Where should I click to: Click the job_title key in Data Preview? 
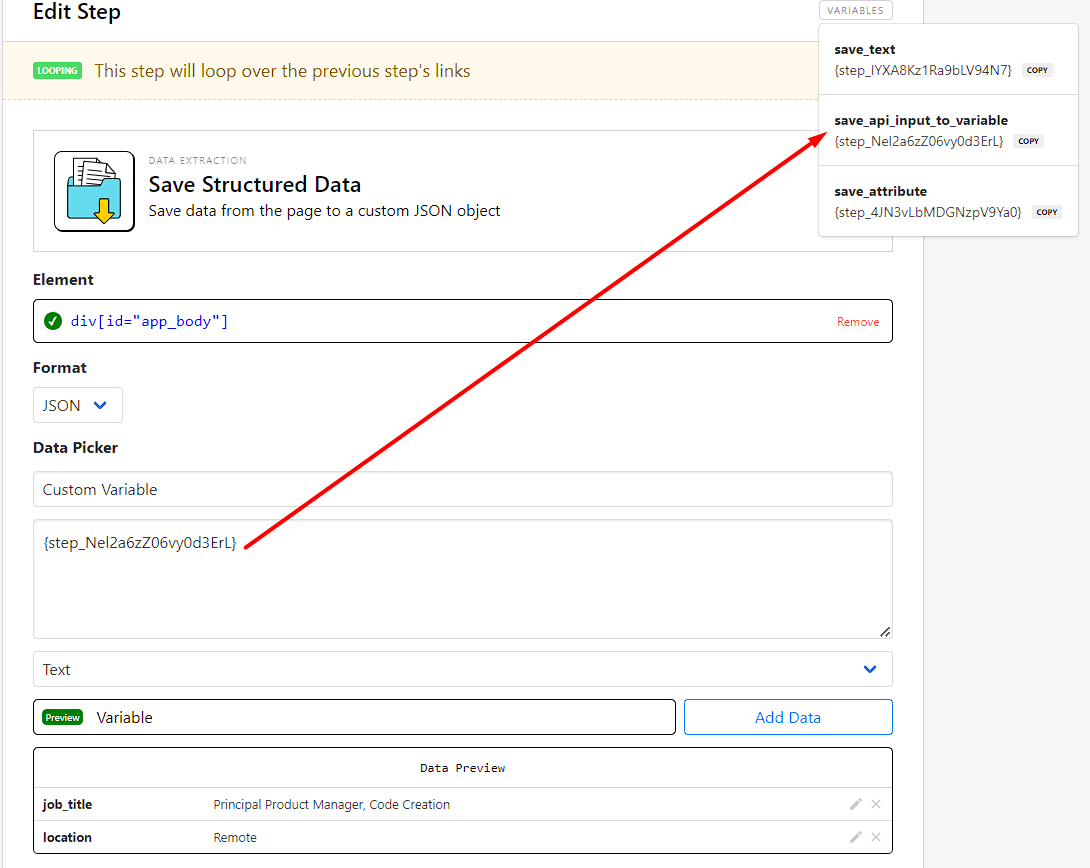(67, 804)
